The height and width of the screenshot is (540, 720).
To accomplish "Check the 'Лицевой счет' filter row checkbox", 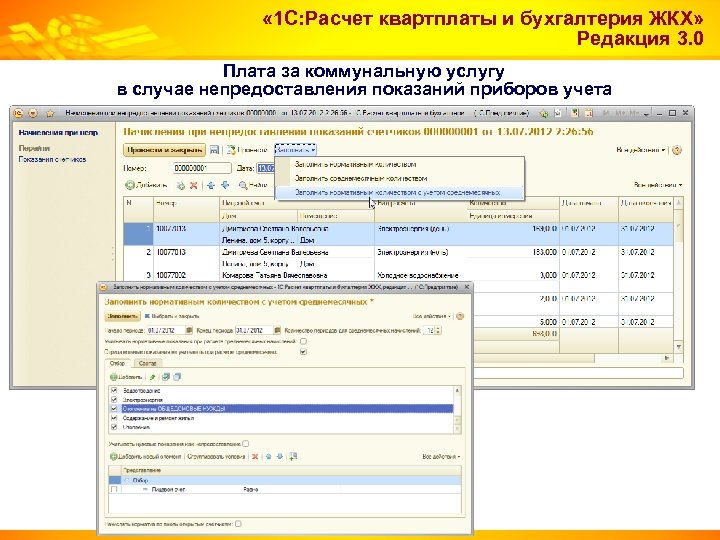I will tap(114, 489).
